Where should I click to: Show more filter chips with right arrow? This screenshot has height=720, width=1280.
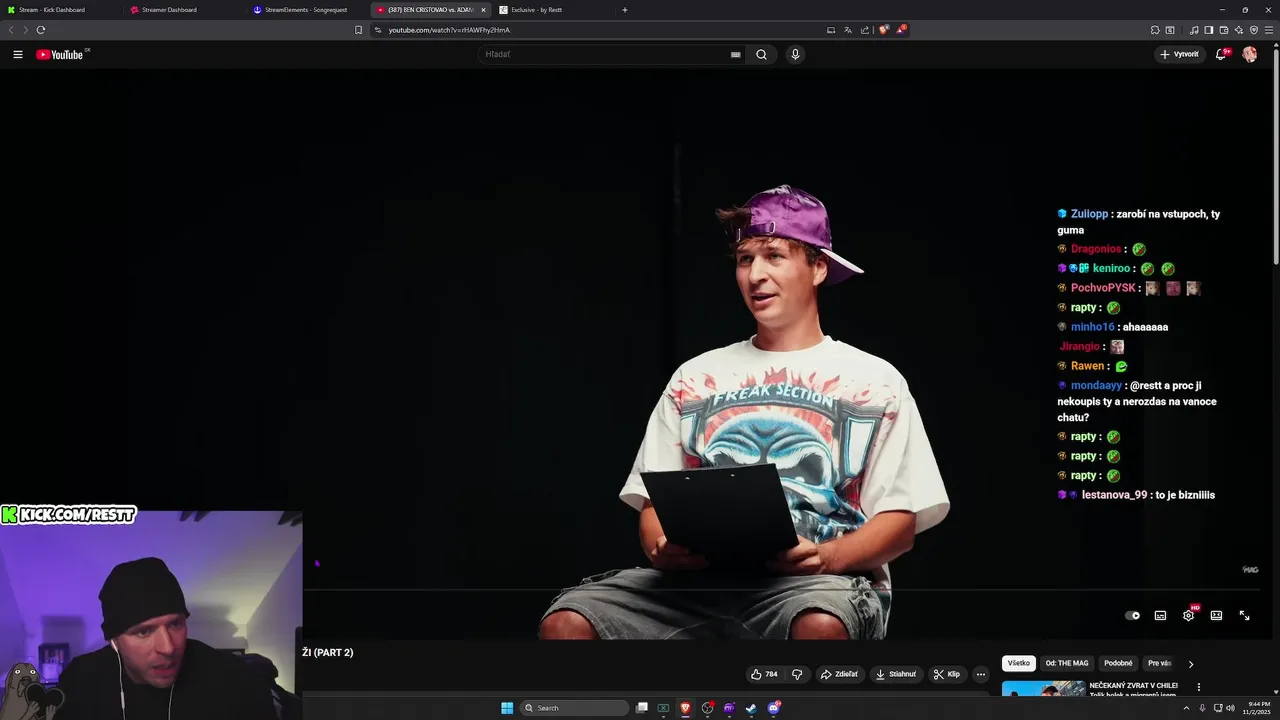coord(1190,663)
